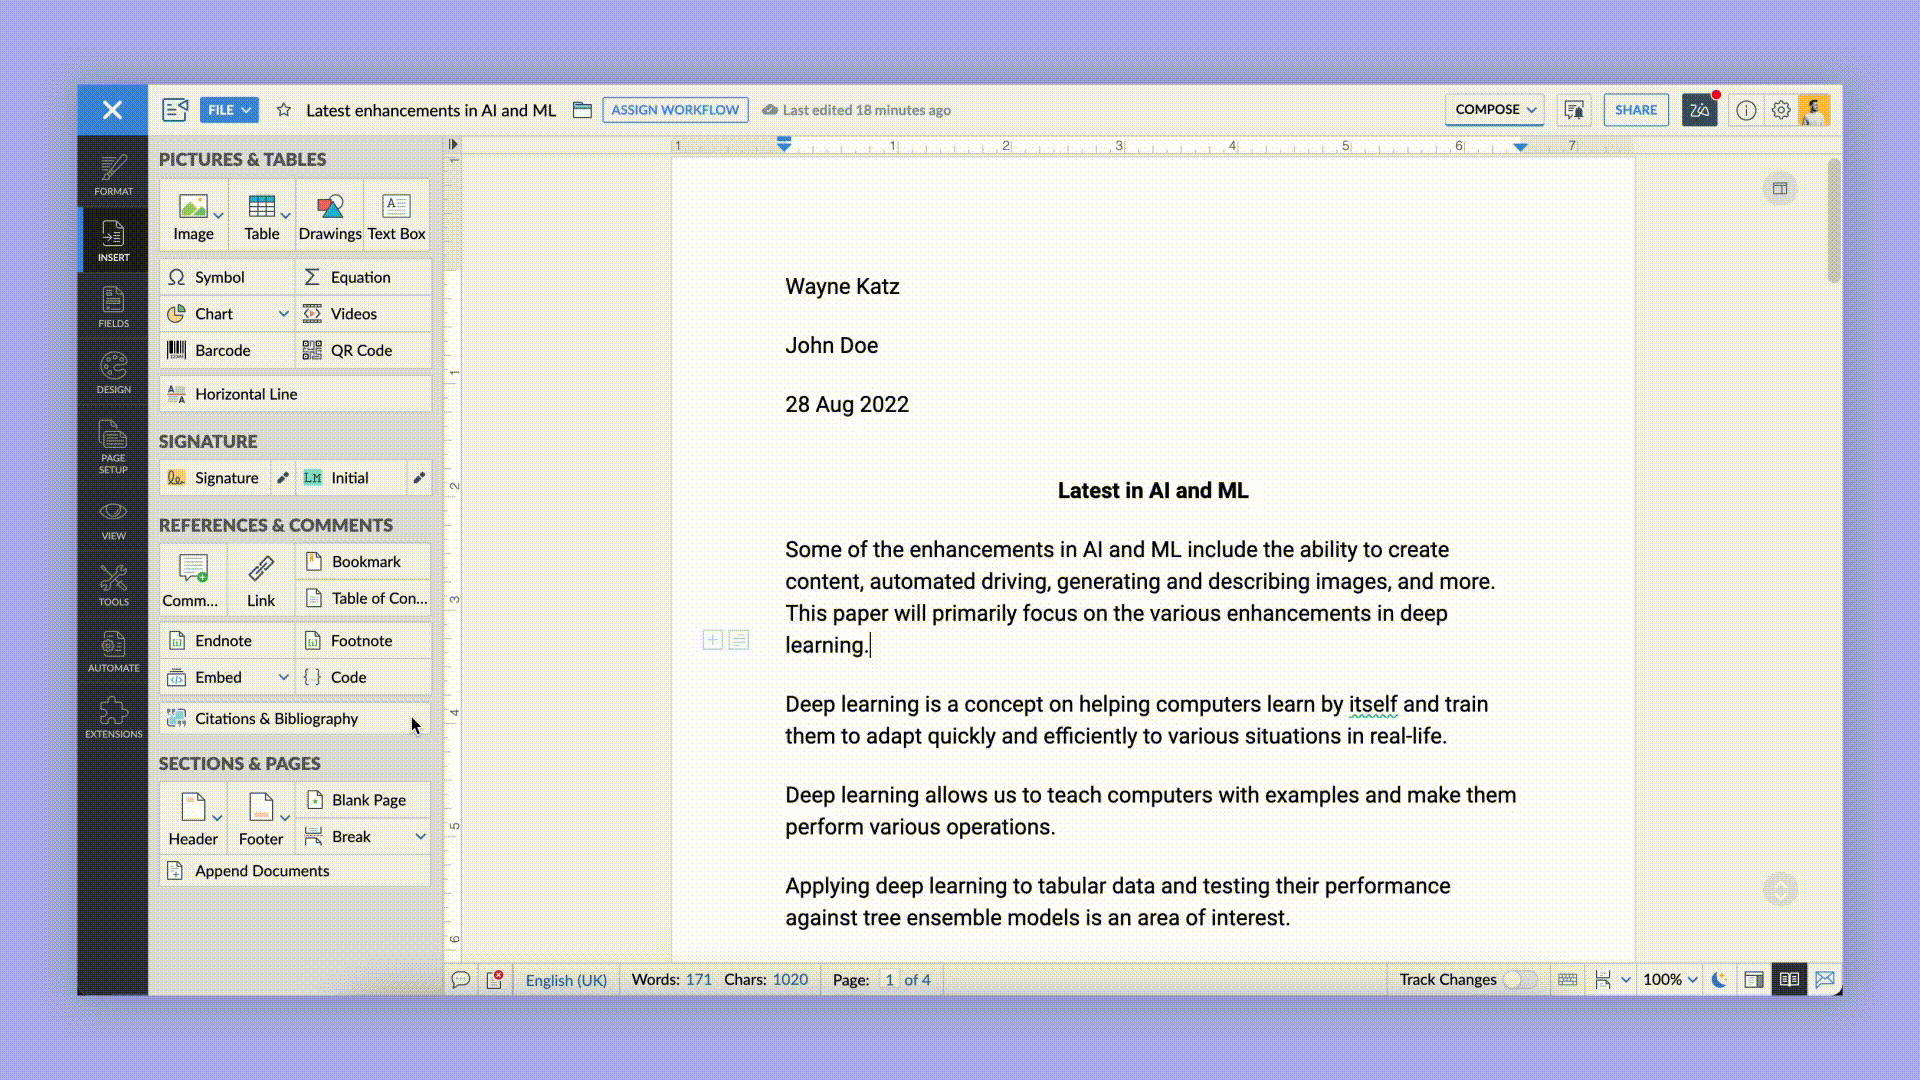Insert a Footnote
This screenshot has width=1920, height=1080.
click(x=361, y=640)
